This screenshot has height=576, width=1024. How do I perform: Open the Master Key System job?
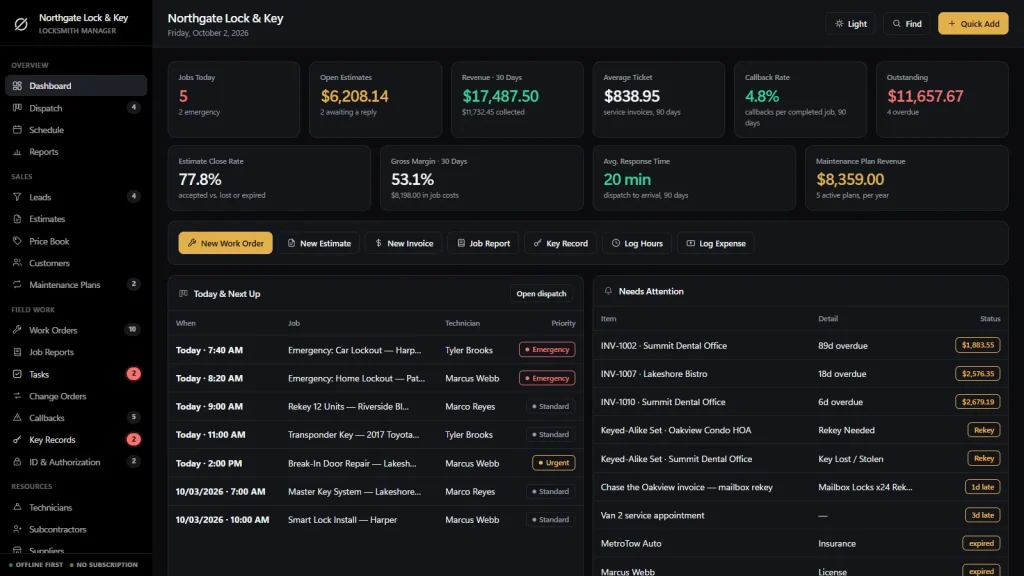376,491
